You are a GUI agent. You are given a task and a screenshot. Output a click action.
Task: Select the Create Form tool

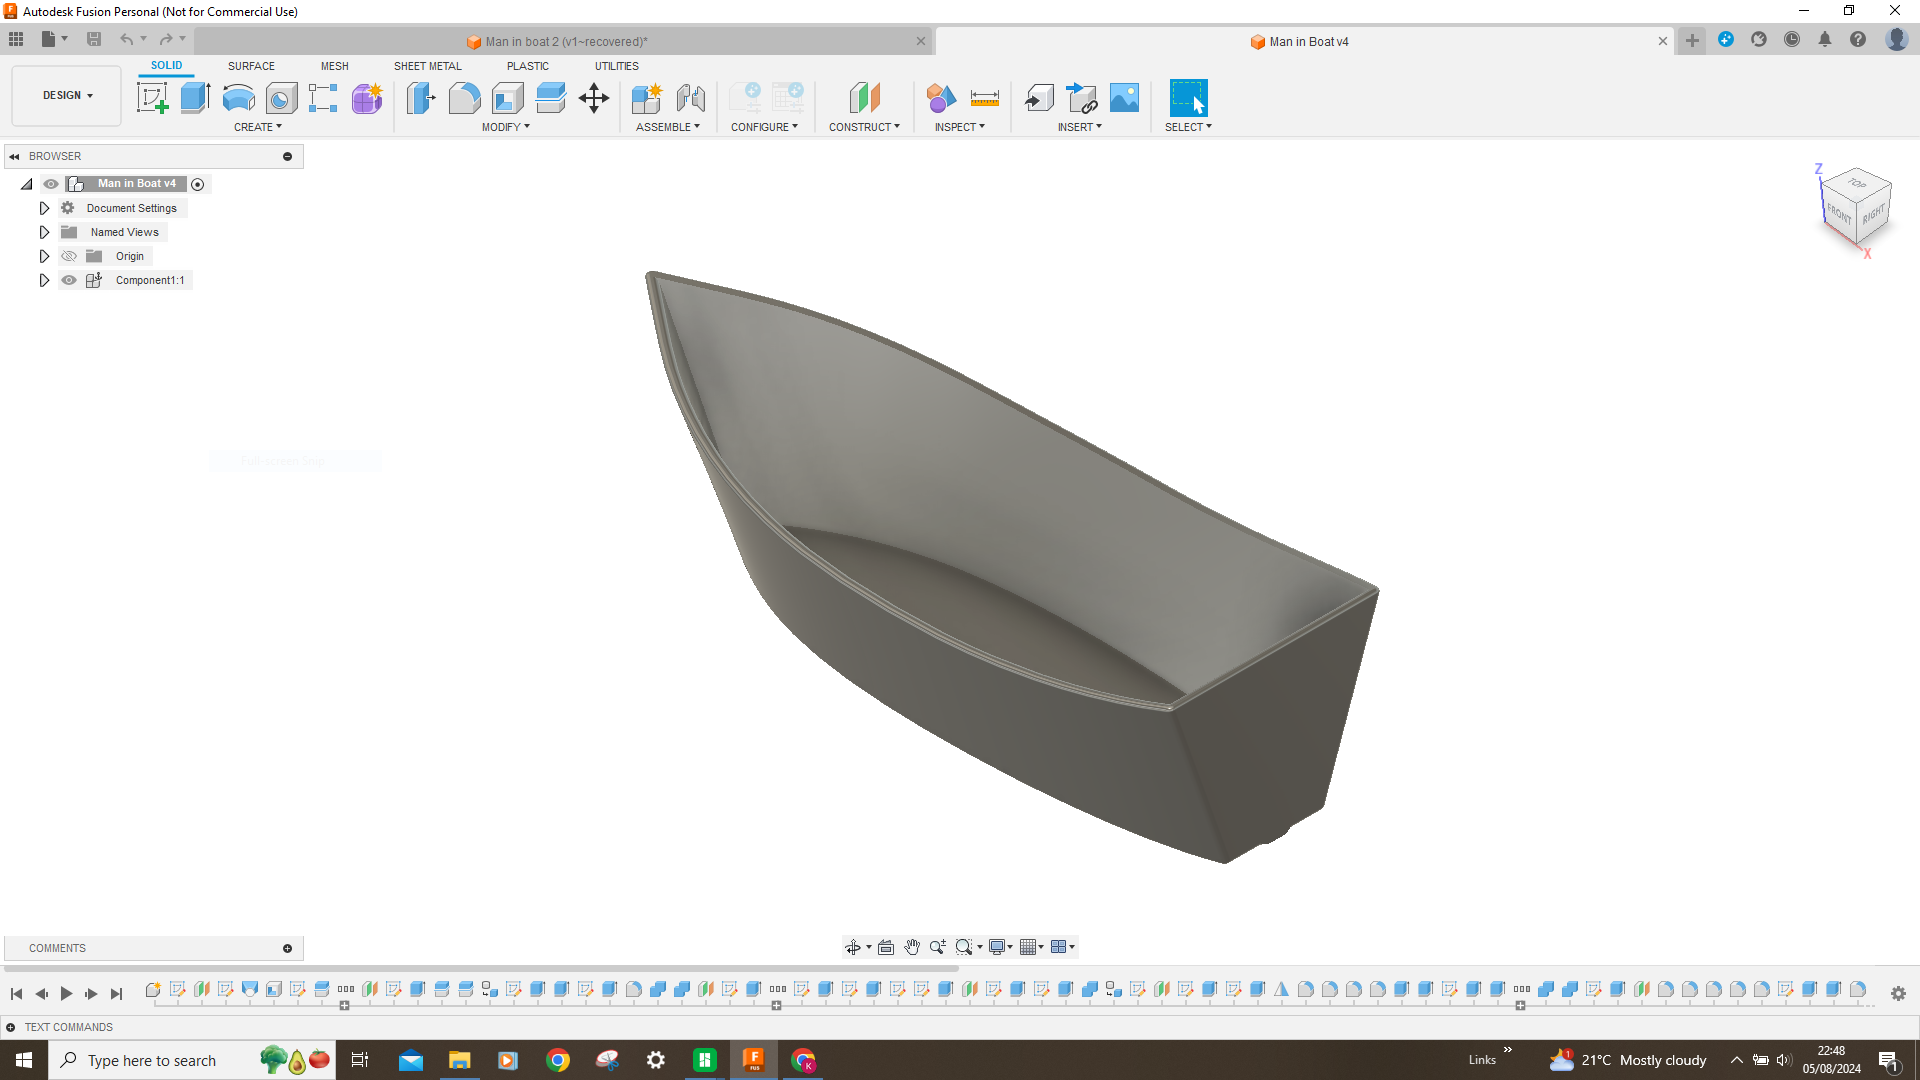367,98
